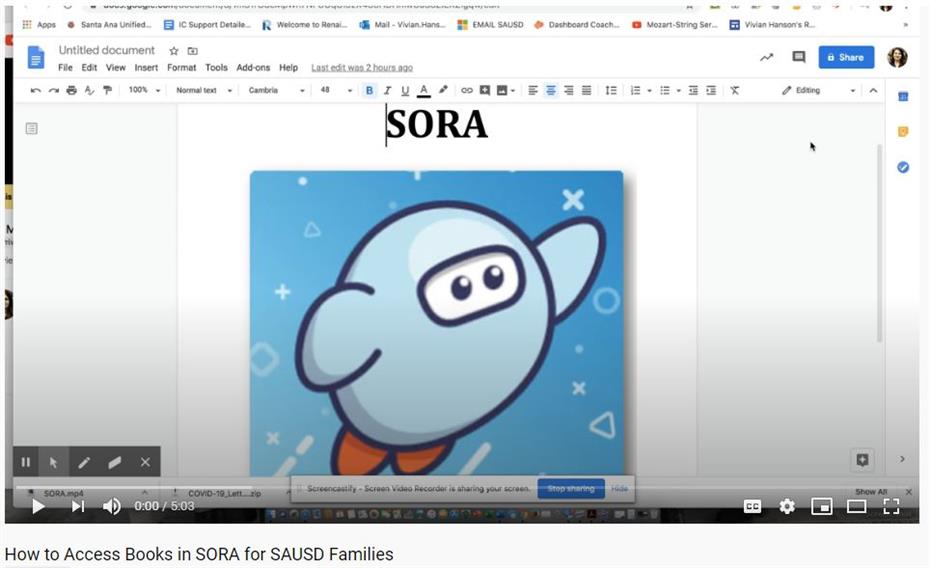Open the text color picker

[423, 91]
